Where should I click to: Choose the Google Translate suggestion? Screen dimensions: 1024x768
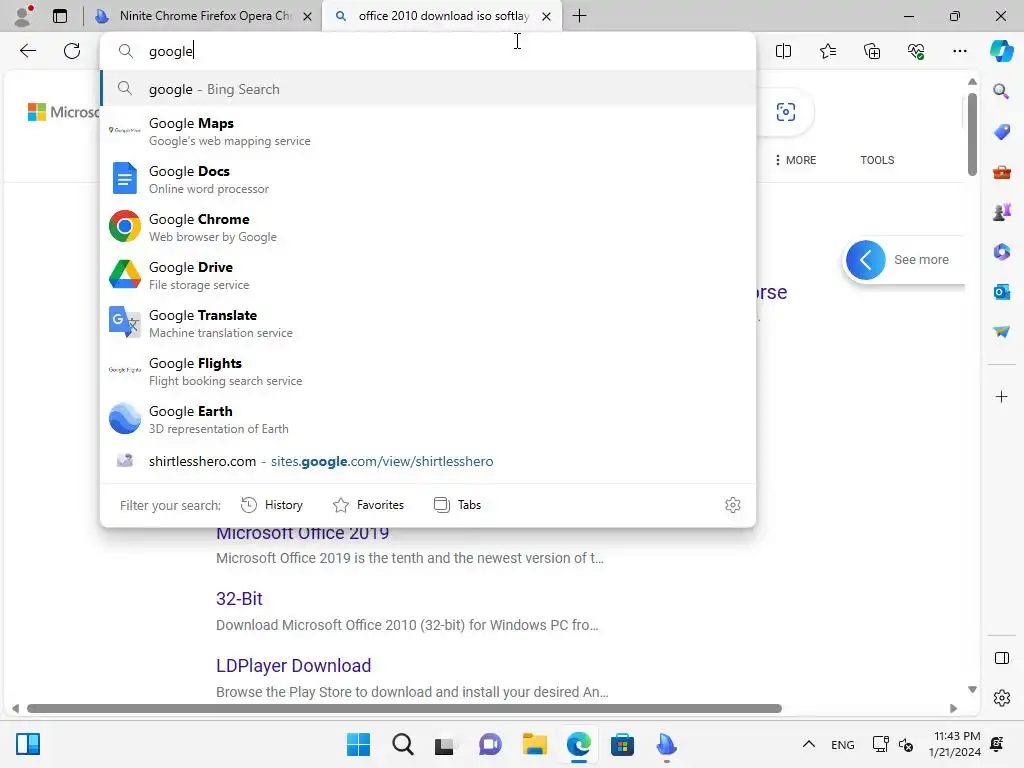pos(428,323)
